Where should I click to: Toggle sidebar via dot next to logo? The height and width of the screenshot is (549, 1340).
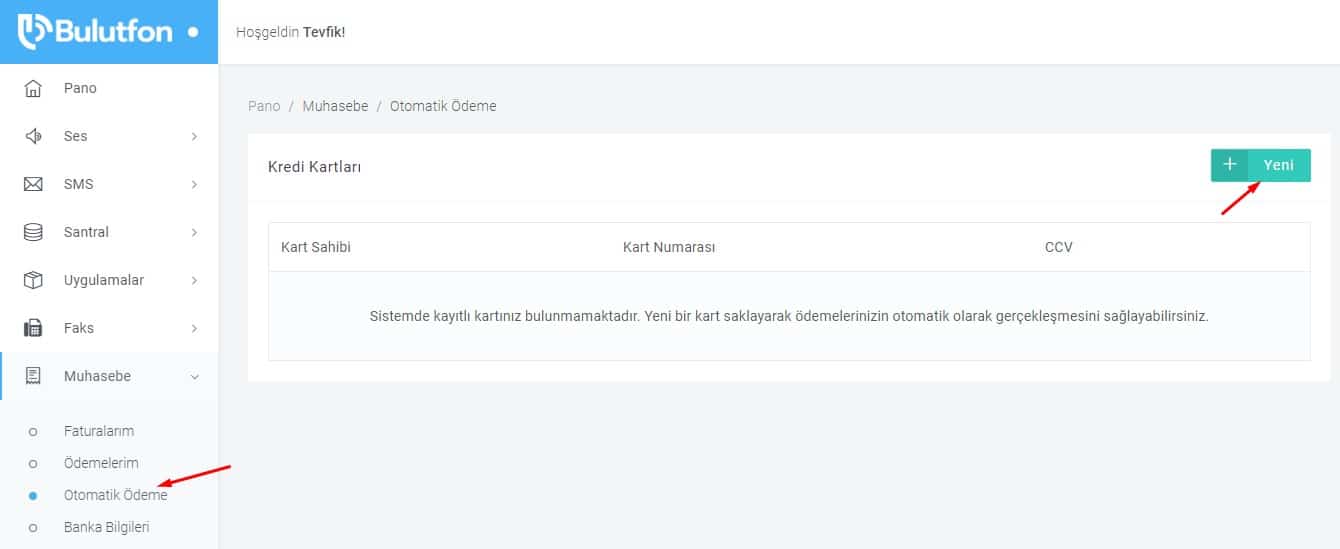[193, 32]
